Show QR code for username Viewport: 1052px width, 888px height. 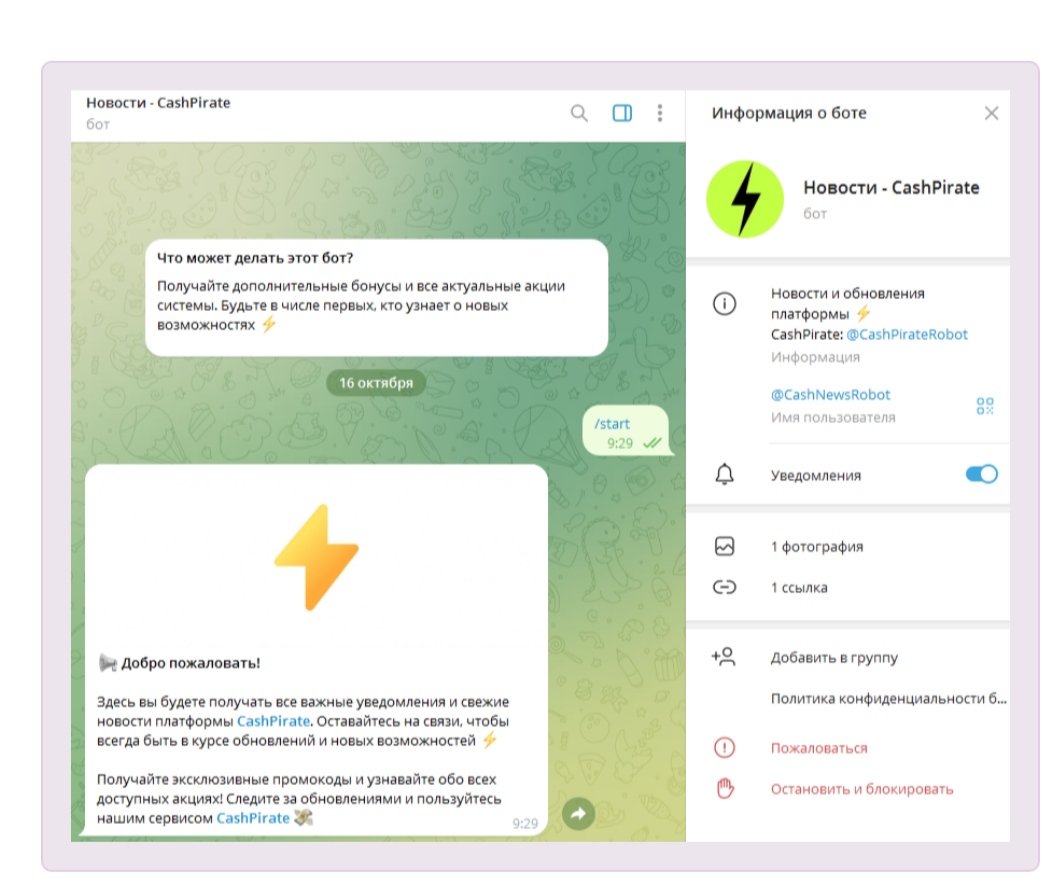tap(985, 406)
